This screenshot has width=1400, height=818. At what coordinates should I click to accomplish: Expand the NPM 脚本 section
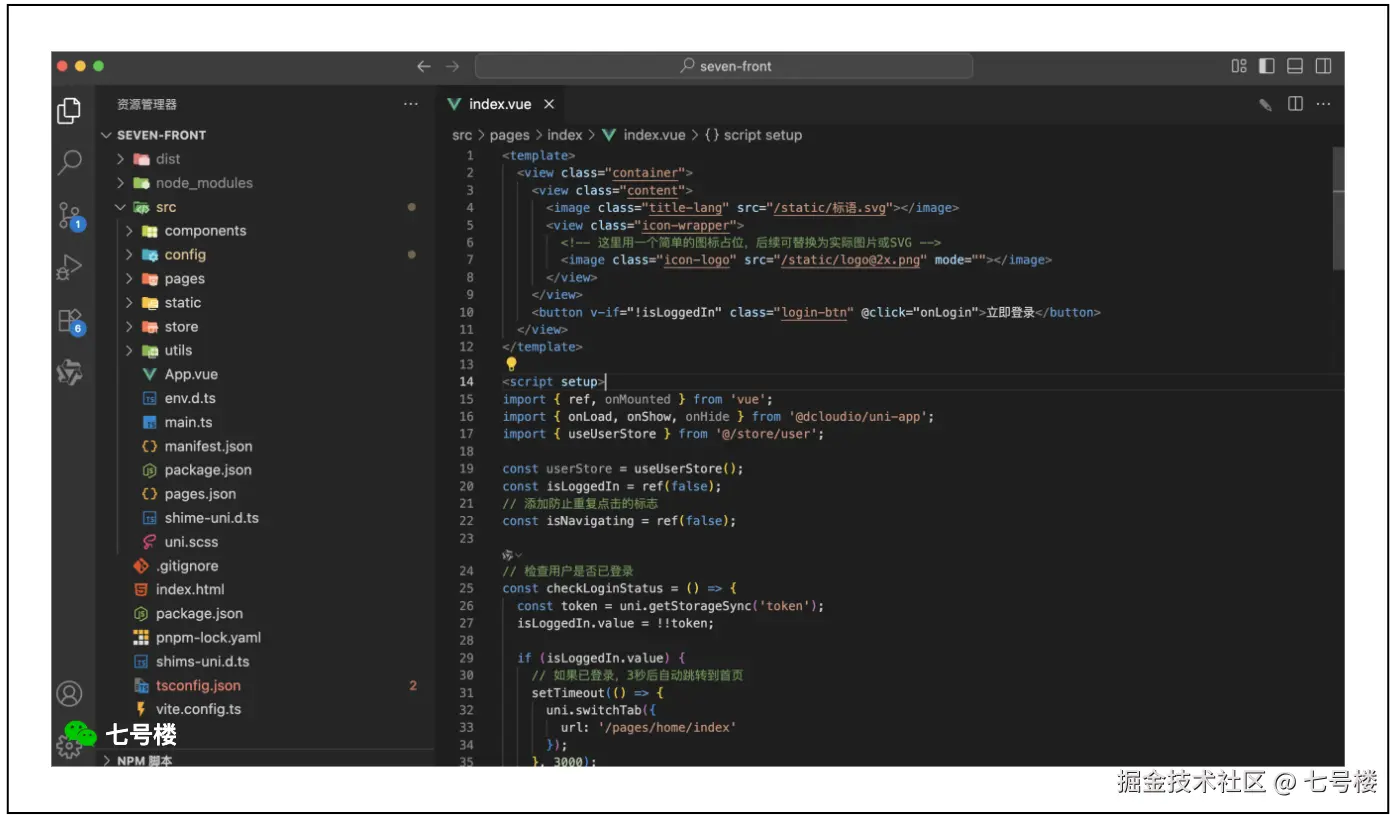pos(145,761)
